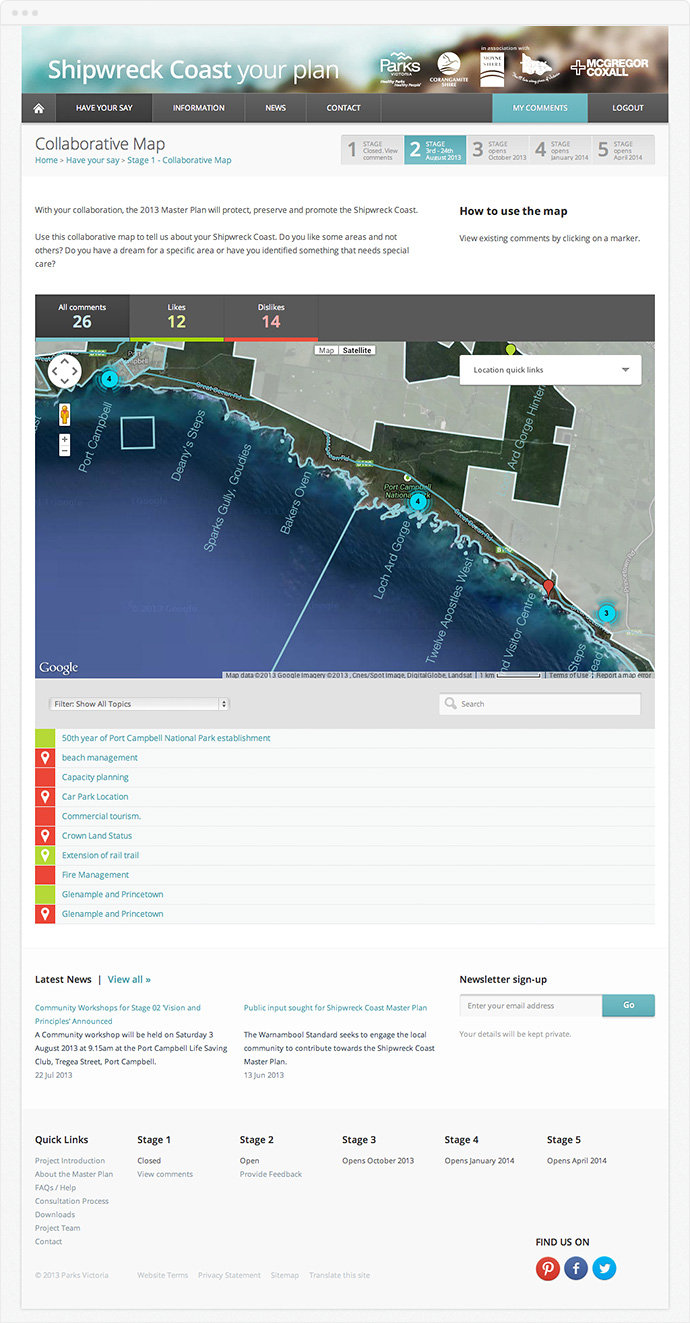
Task: Switch map to Map view
Action: tap(326, 351)
